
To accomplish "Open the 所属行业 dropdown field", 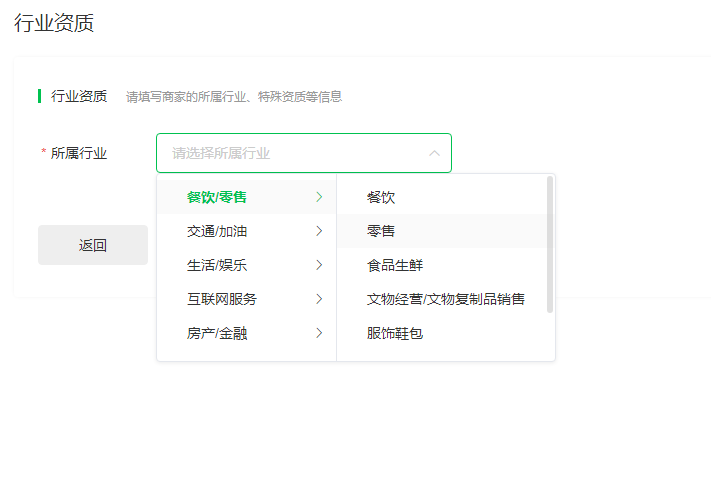I will pyautogui.click(x=303, y=153).
